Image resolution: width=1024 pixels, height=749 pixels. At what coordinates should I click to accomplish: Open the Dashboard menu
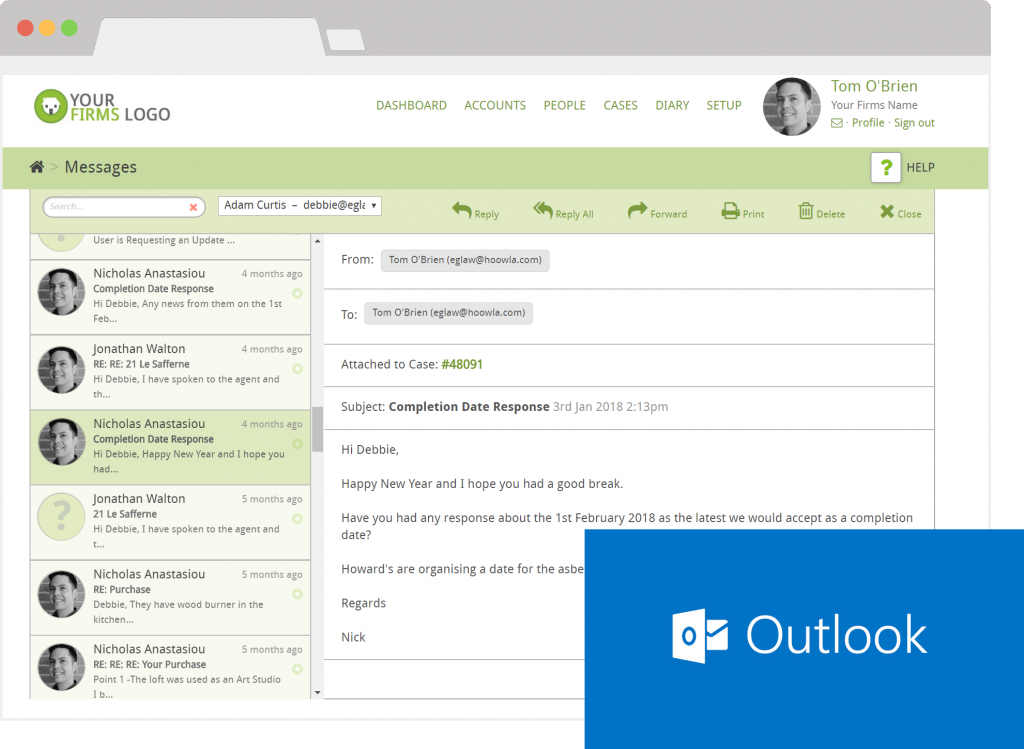411,106
